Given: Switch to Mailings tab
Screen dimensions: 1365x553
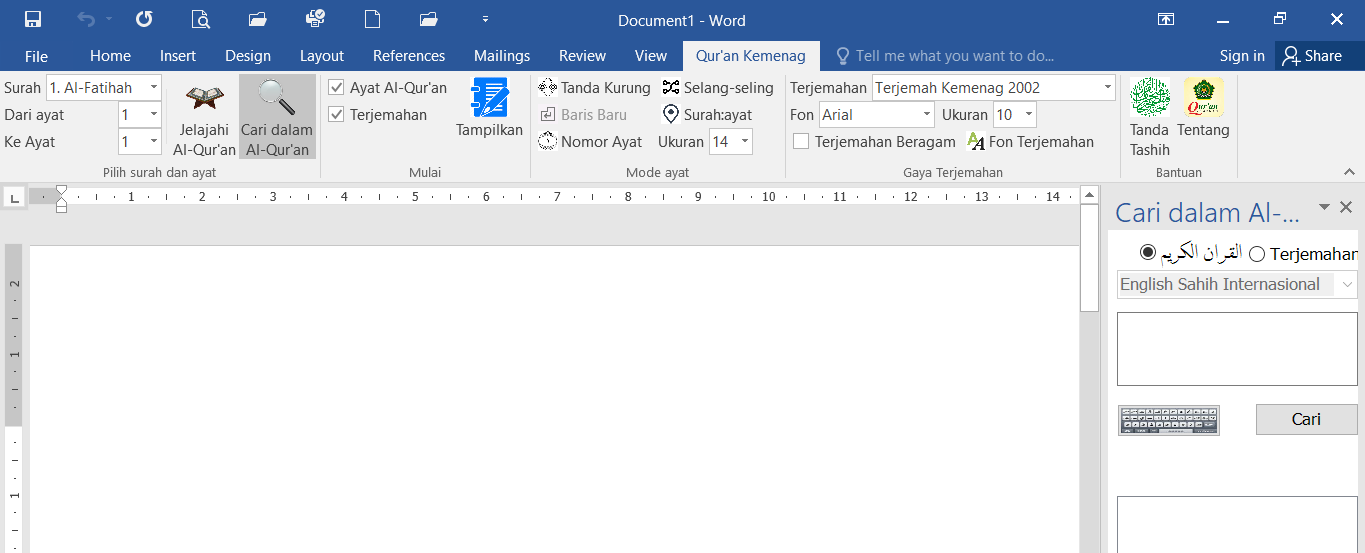Looking at the screenshot, I should coord(502,56).
